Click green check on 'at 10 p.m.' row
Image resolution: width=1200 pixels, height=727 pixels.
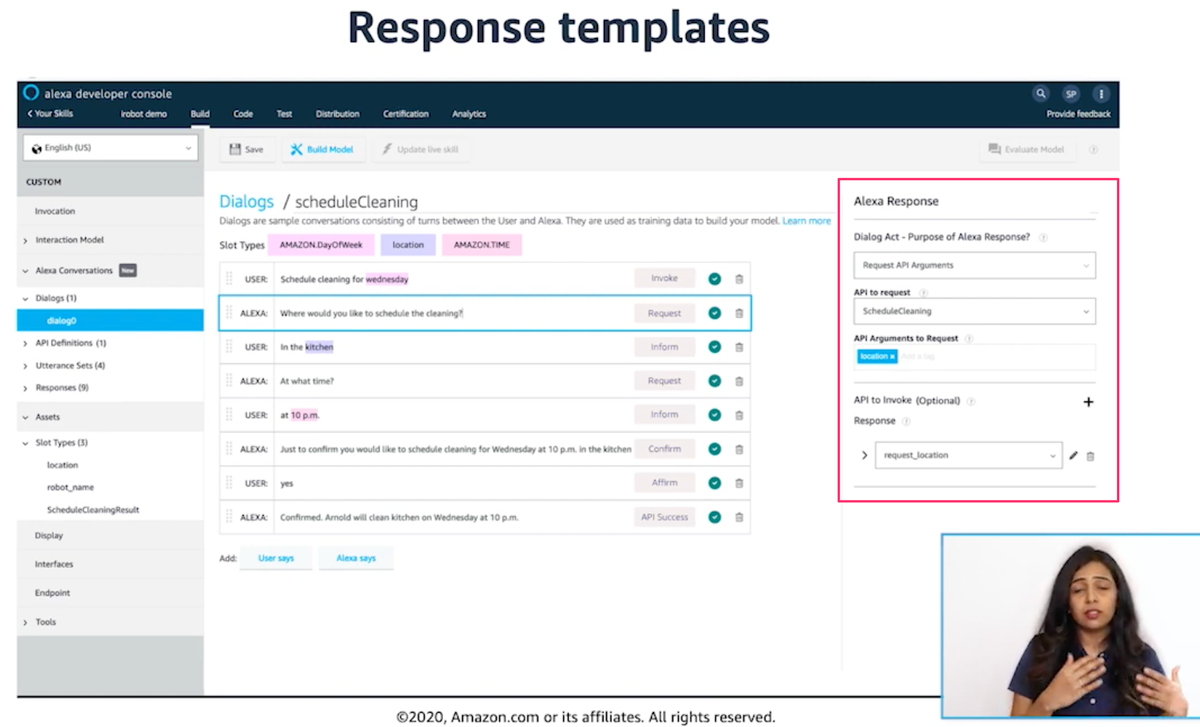714,415
